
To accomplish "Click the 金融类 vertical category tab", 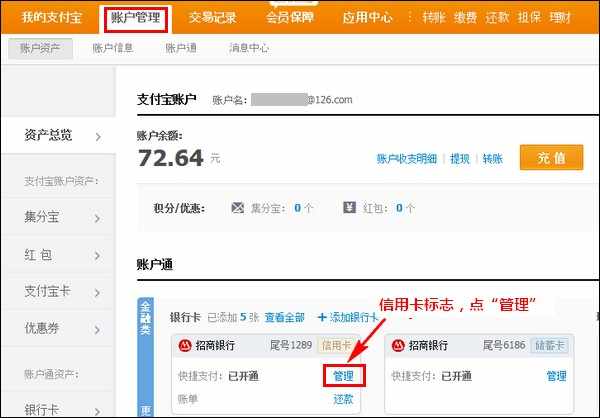I will pyautogui.click(x=145, y=318).
